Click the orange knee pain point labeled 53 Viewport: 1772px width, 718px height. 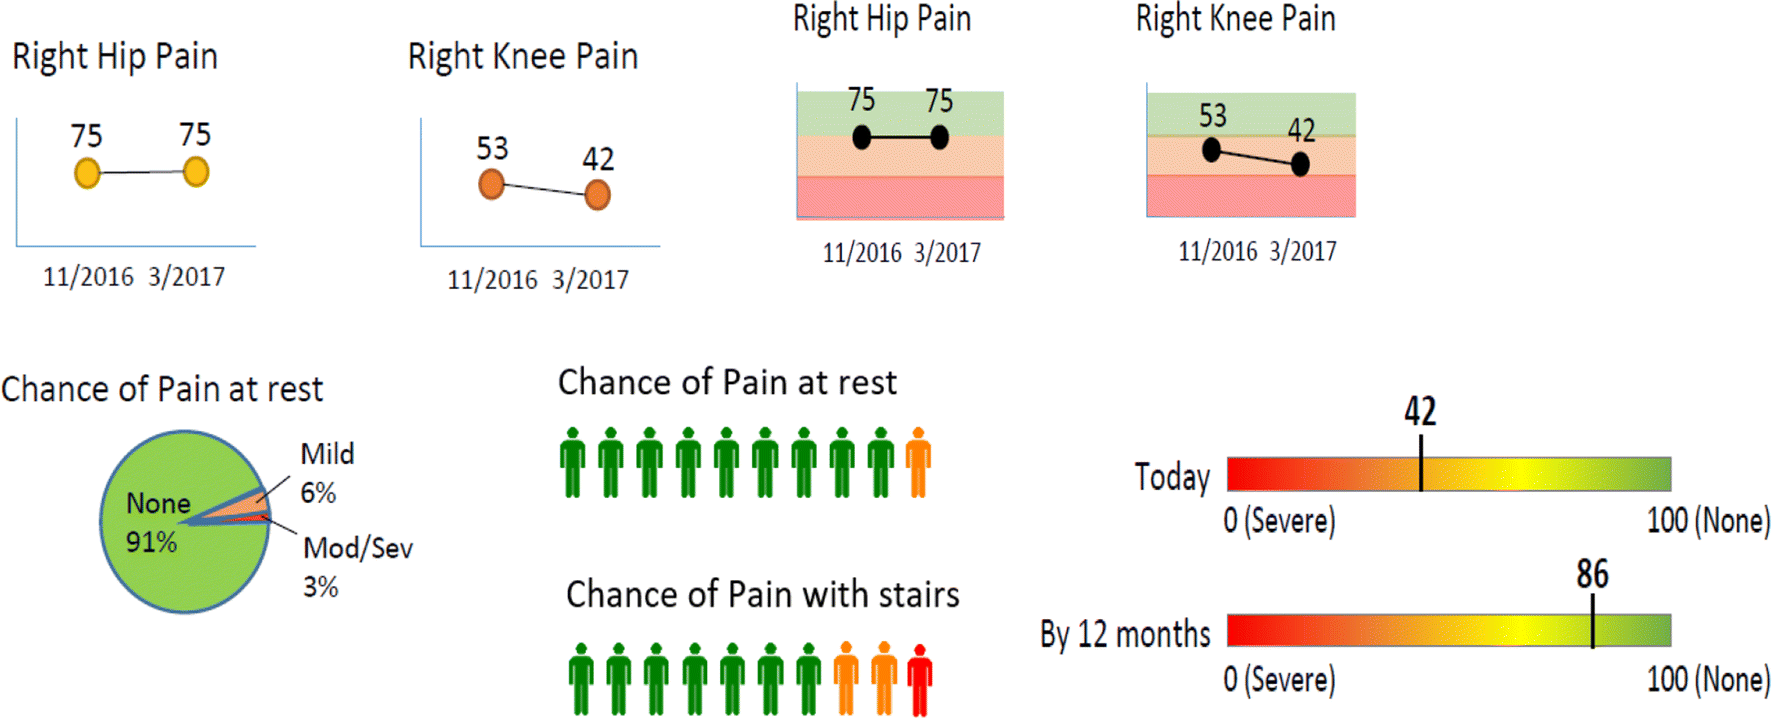[491, 184]
